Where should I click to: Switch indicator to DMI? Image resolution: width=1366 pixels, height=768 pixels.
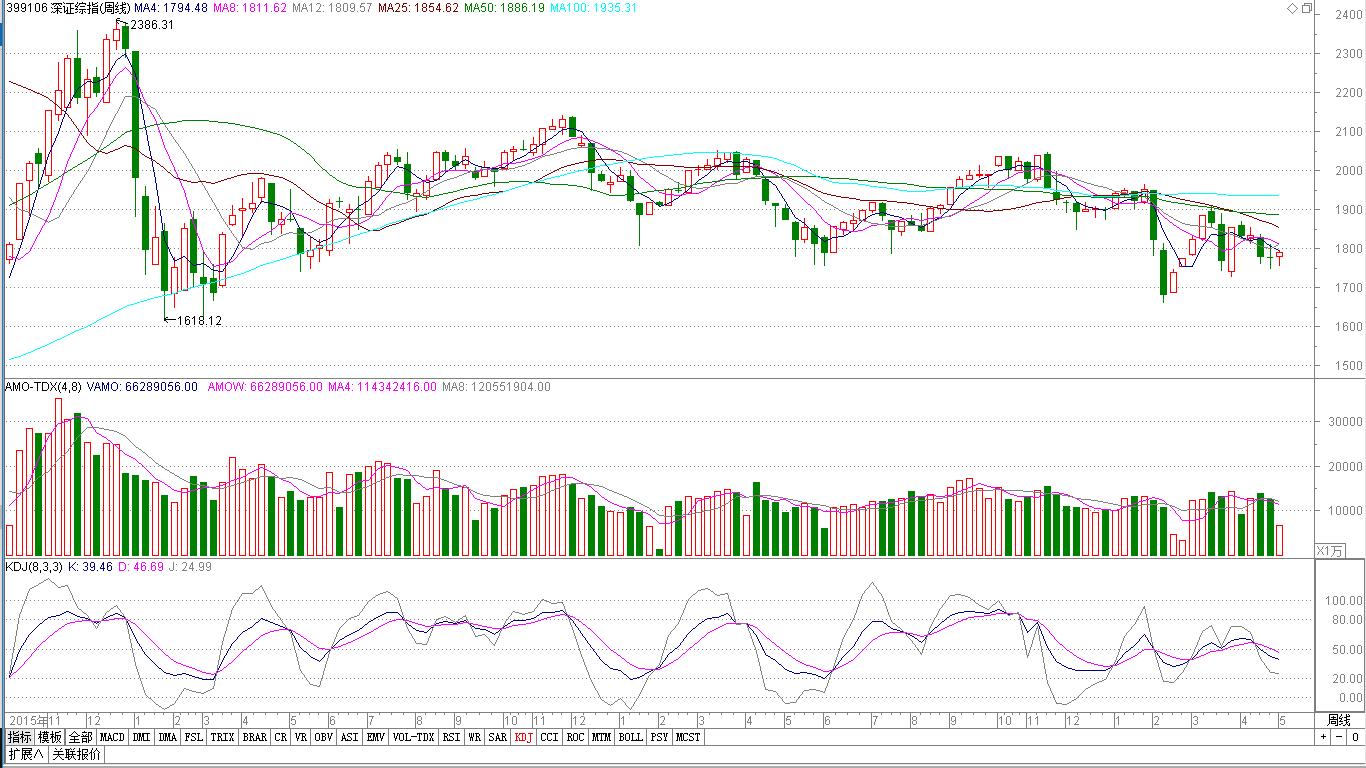point(142,737)
